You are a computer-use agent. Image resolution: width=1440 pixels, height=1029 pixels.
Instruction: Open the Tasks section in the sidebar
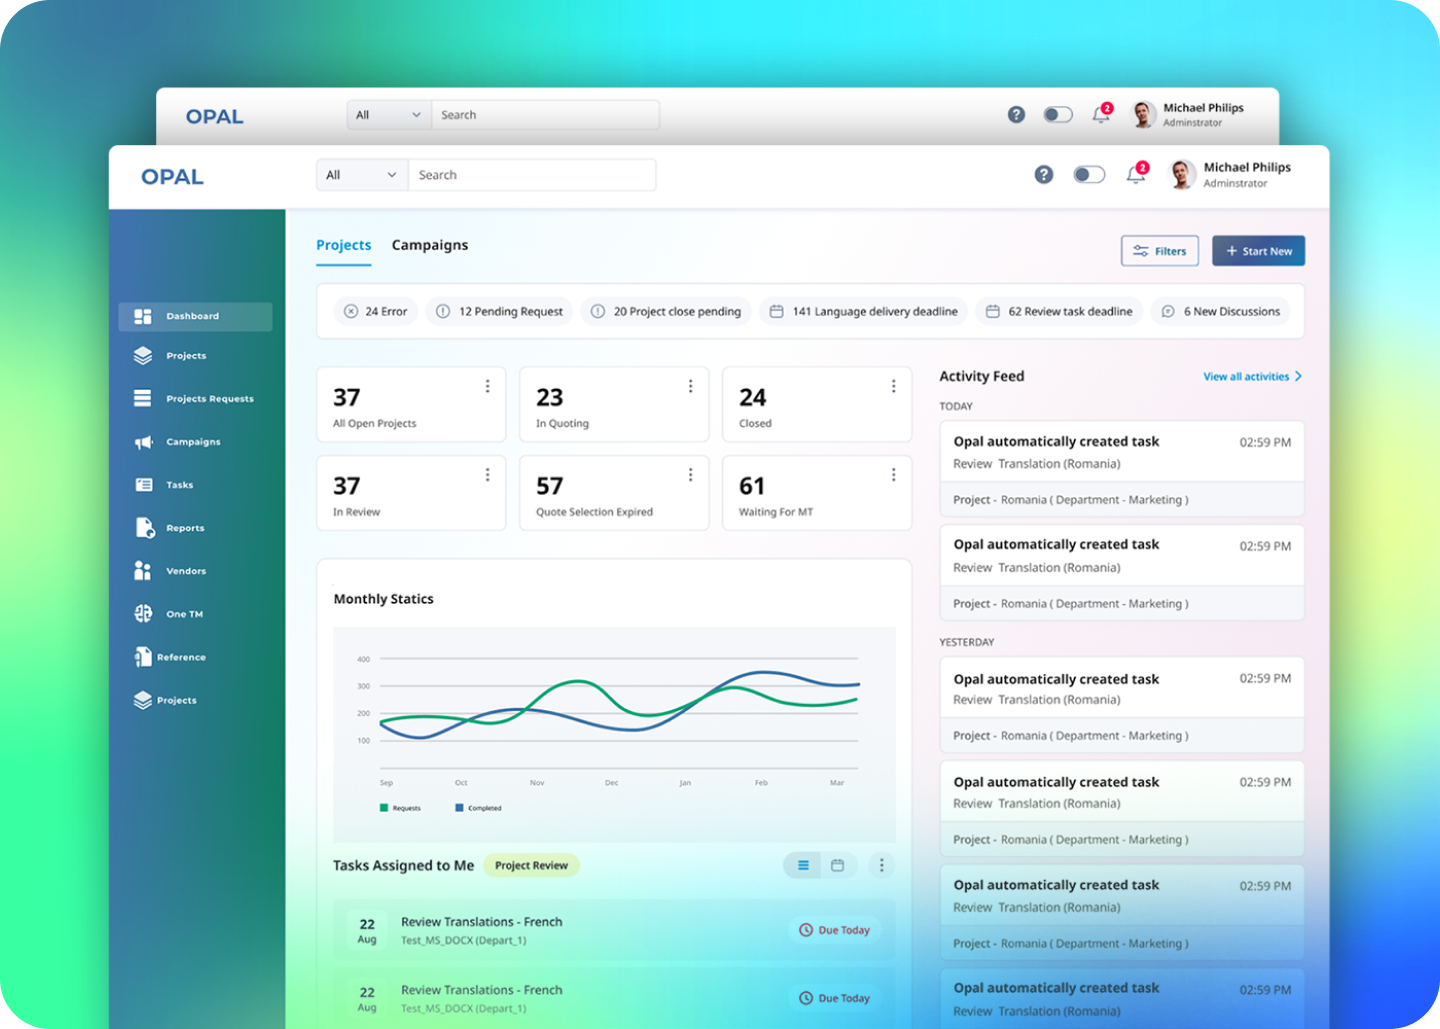[180, 484]
